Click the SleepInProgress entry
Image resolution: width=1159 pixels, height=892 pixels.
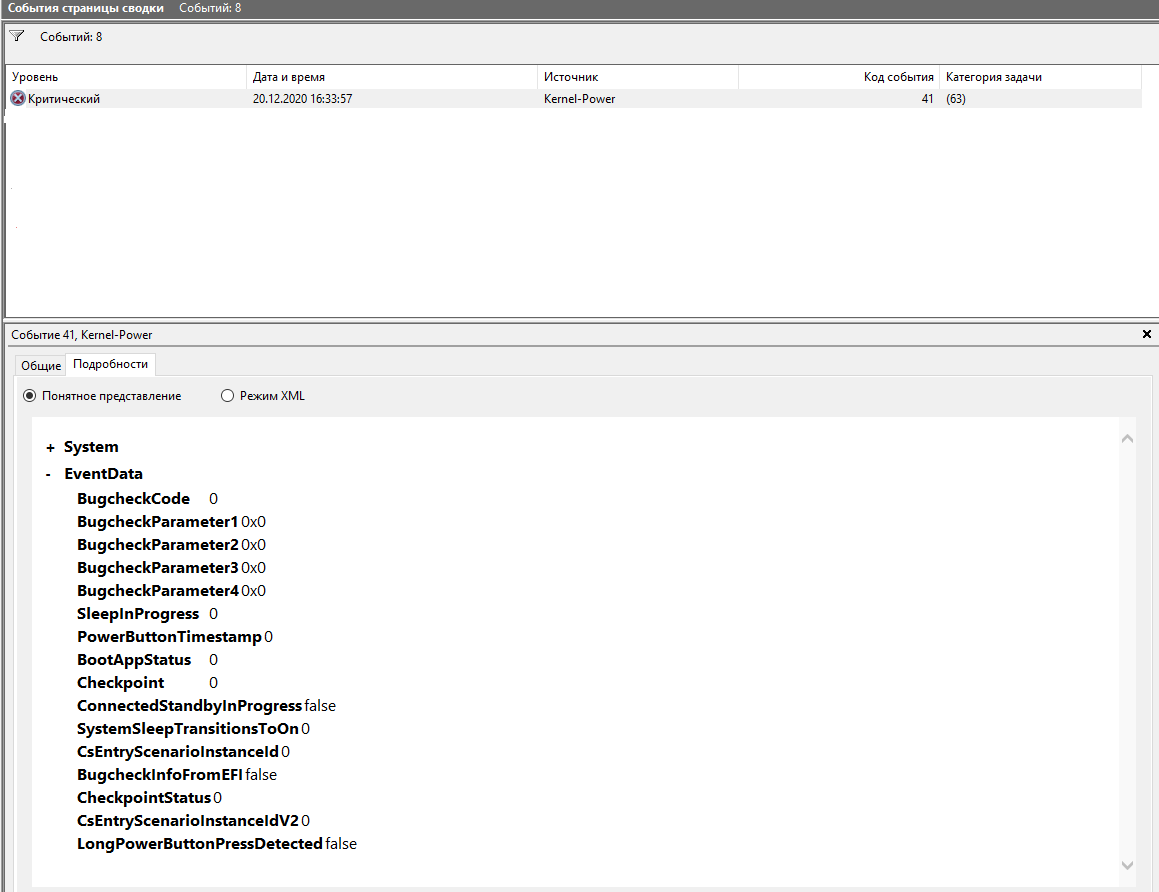(147, 613)
